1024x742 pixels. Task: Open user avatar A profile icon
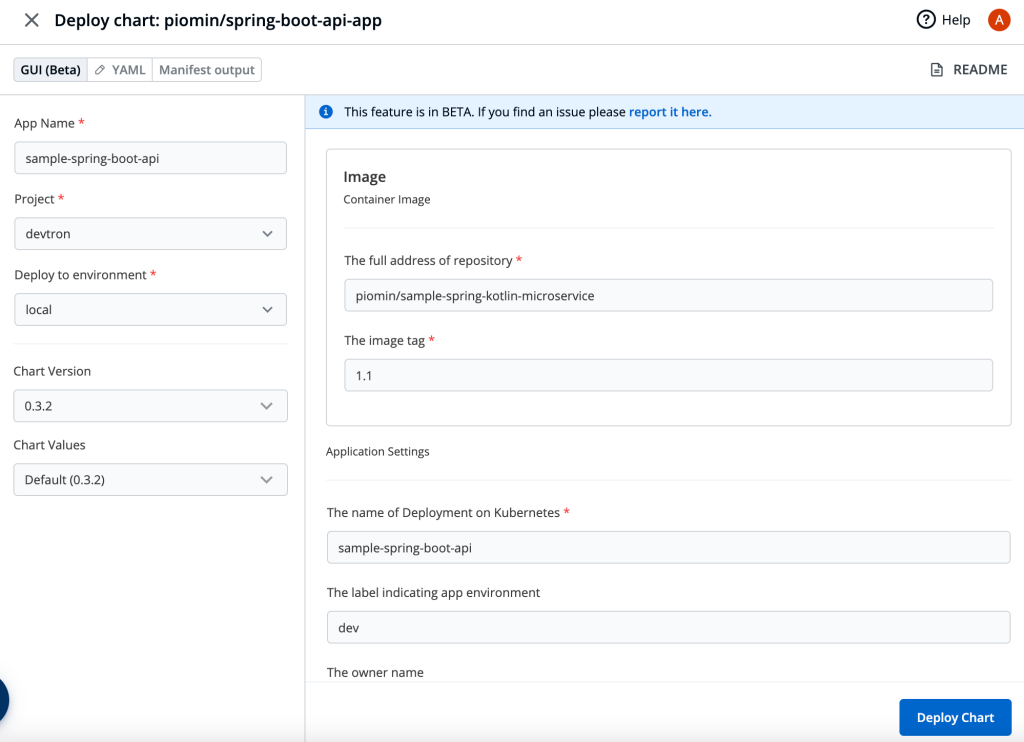(x=999, y=20)
